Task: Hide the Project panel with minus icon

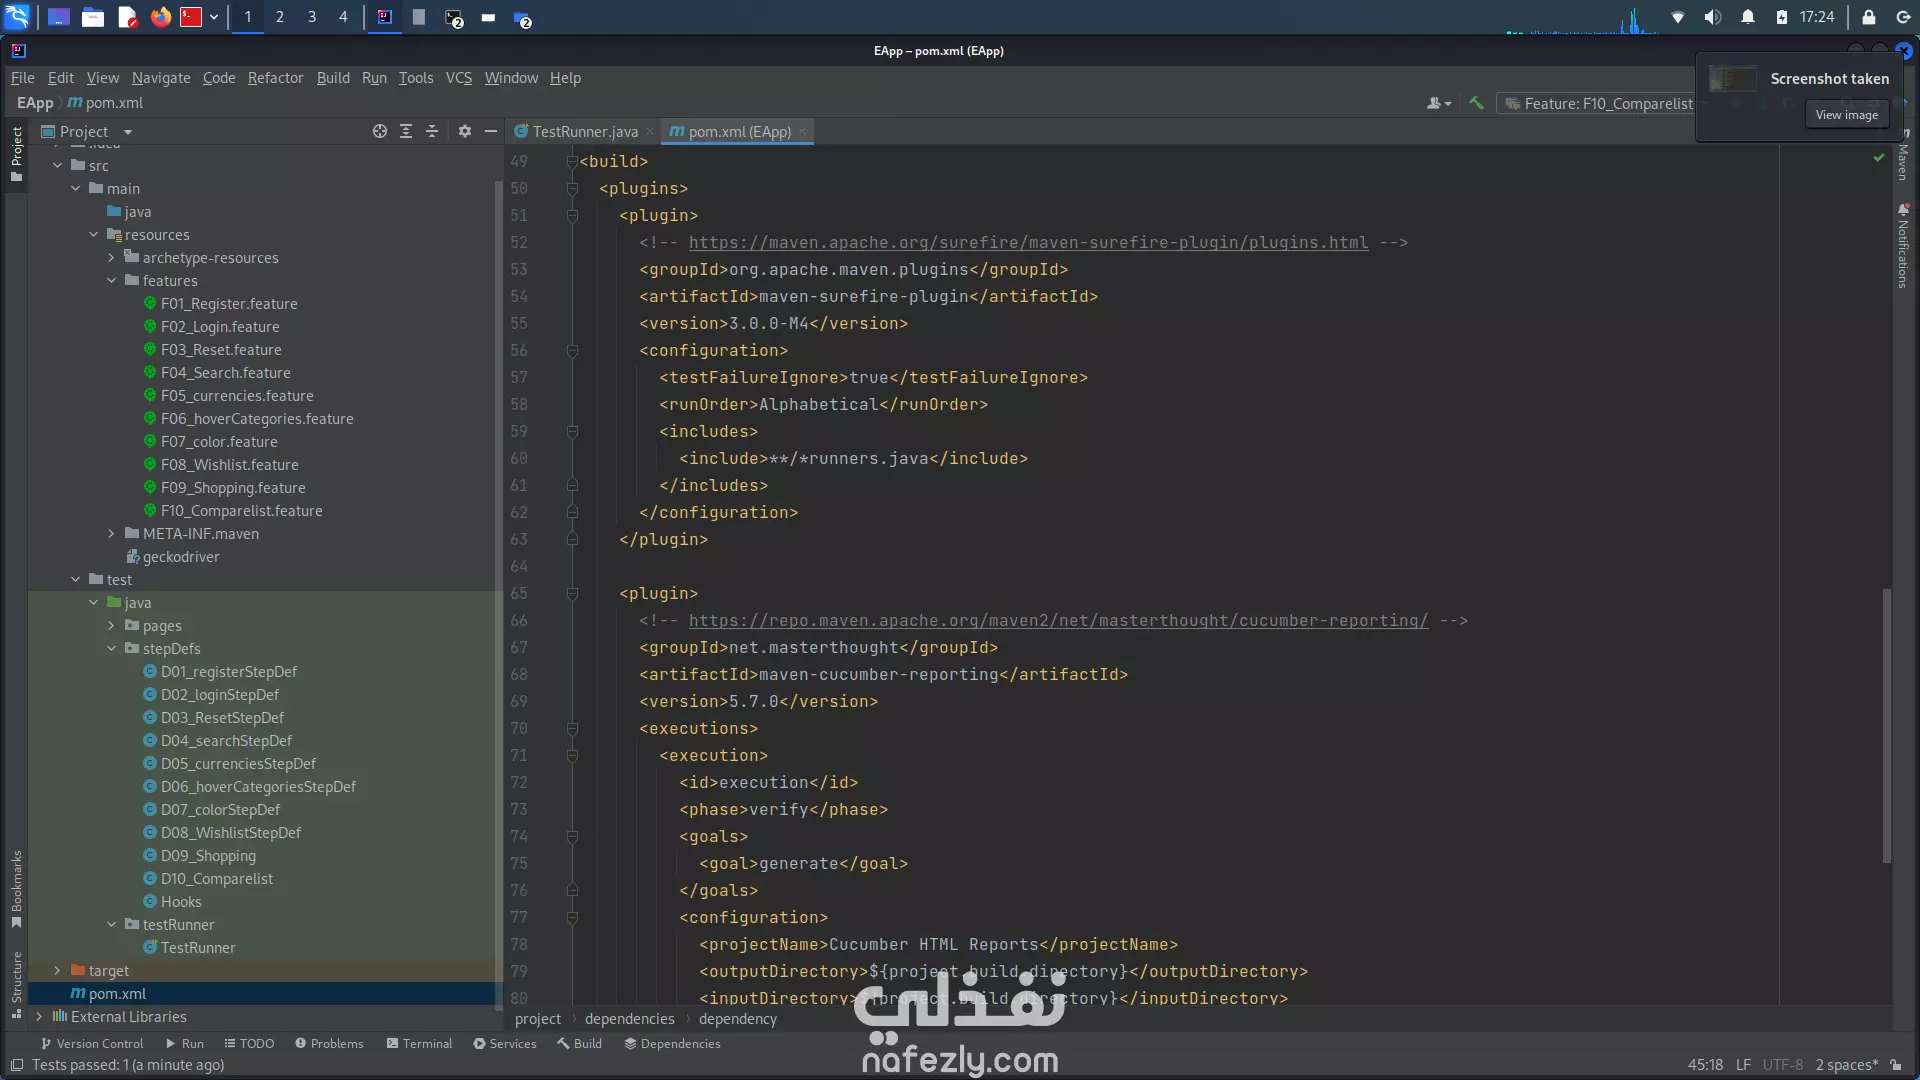Action: [491, 131]
